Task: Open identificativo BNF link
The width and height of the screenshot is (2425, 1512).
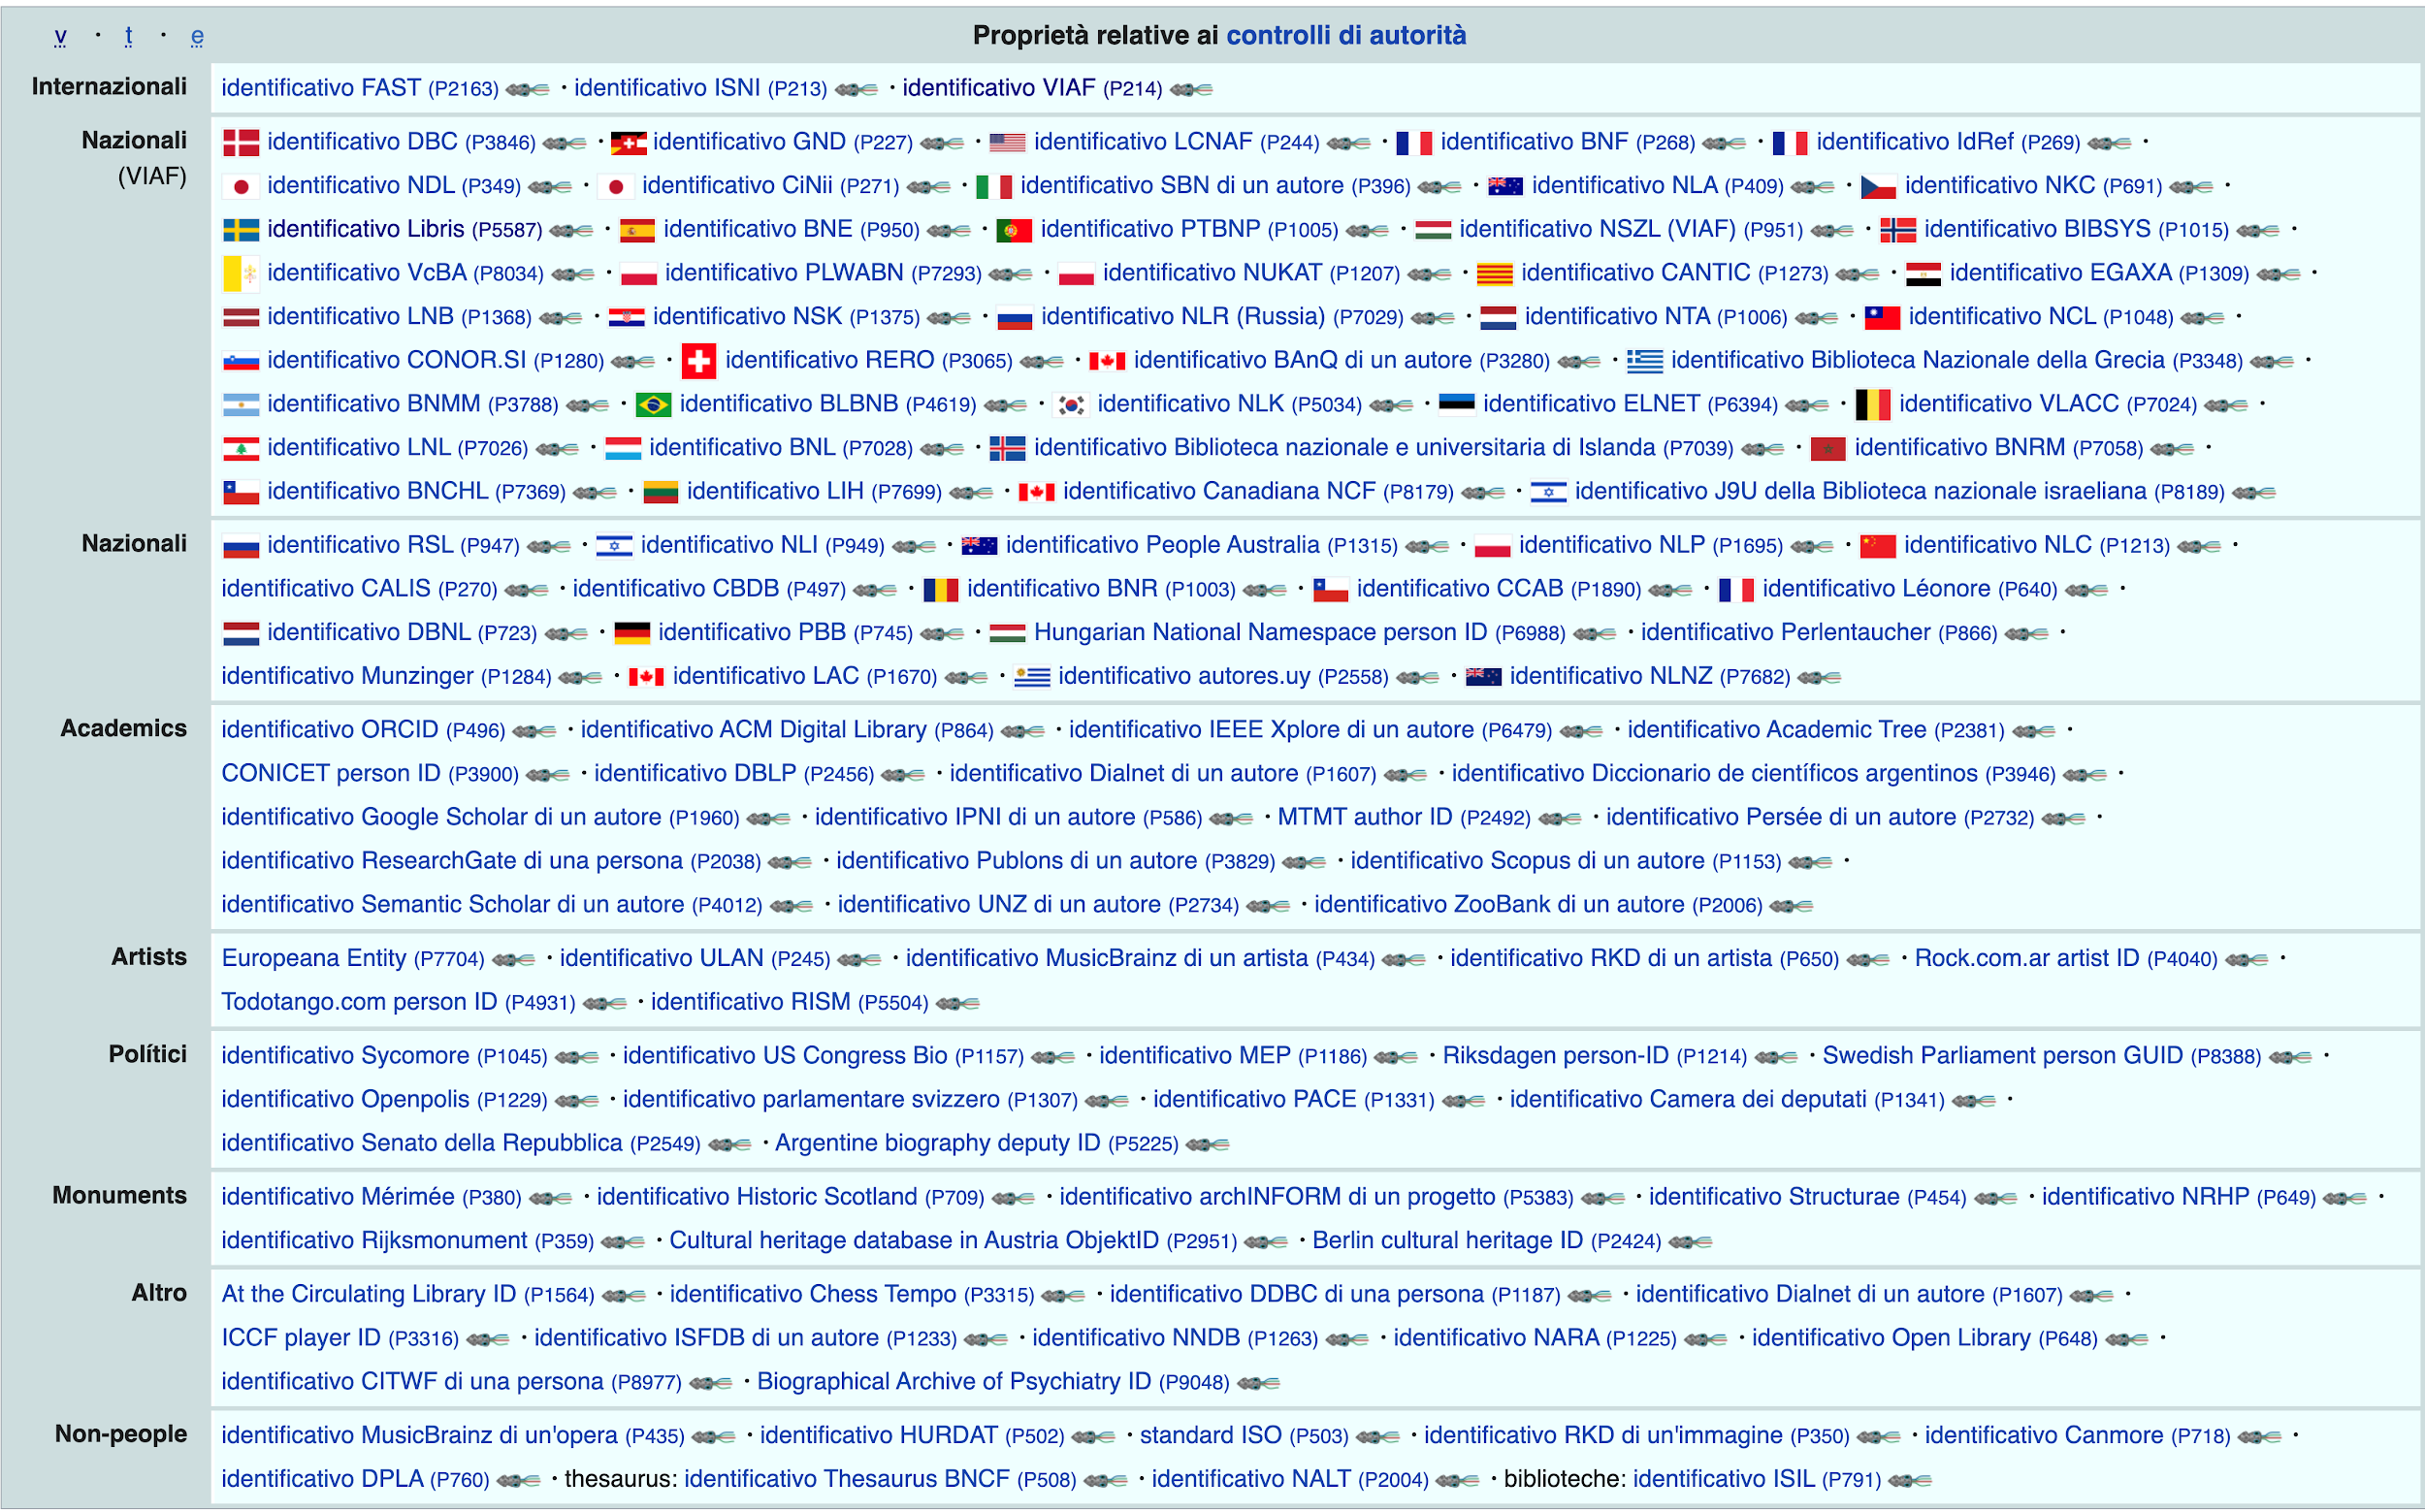Action: coord(1567,142)
